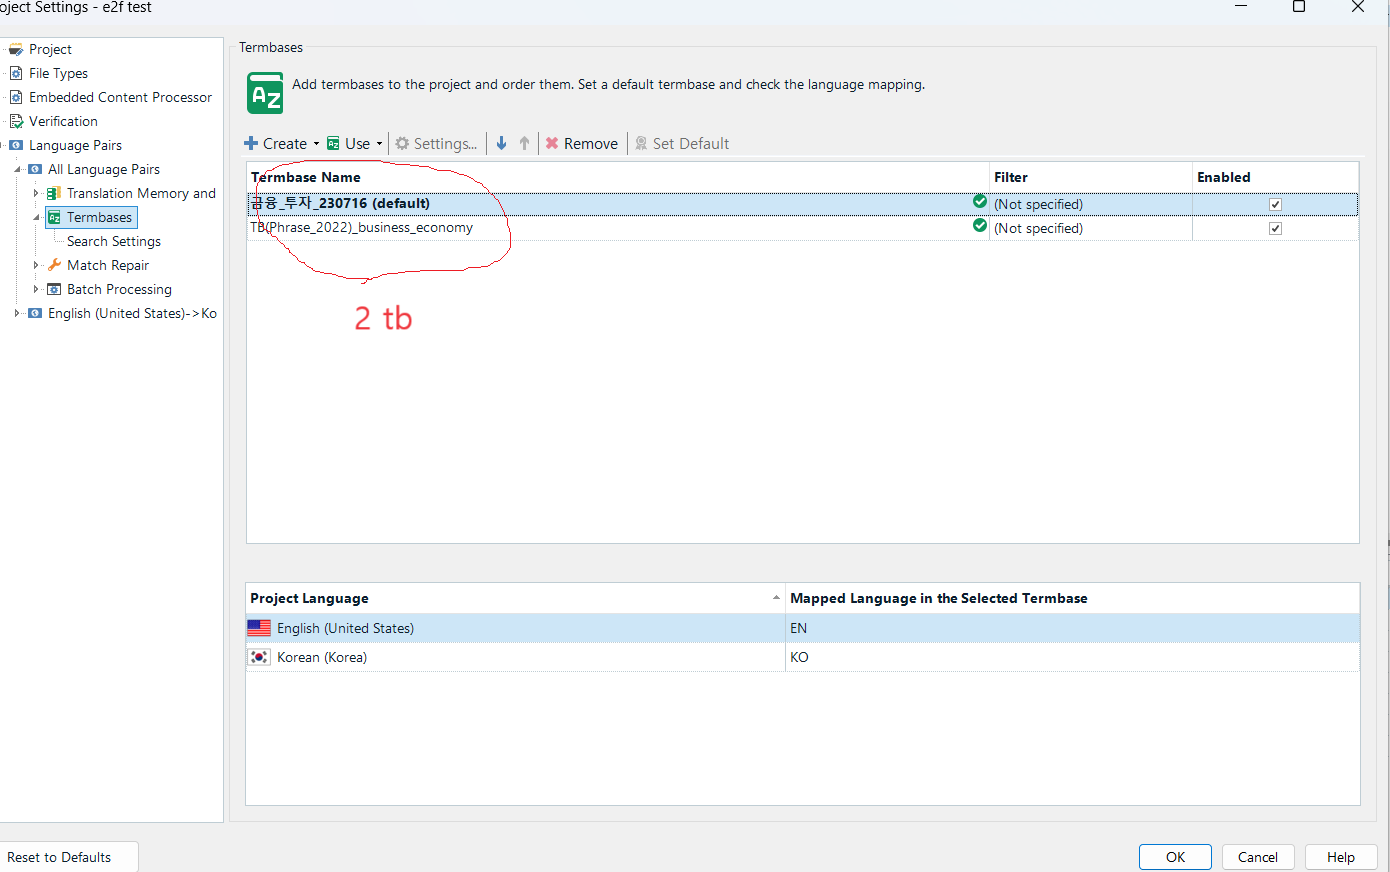
Task: Toggle Enabled checkbox for business_economy termbase
Action: point(1275,228)
